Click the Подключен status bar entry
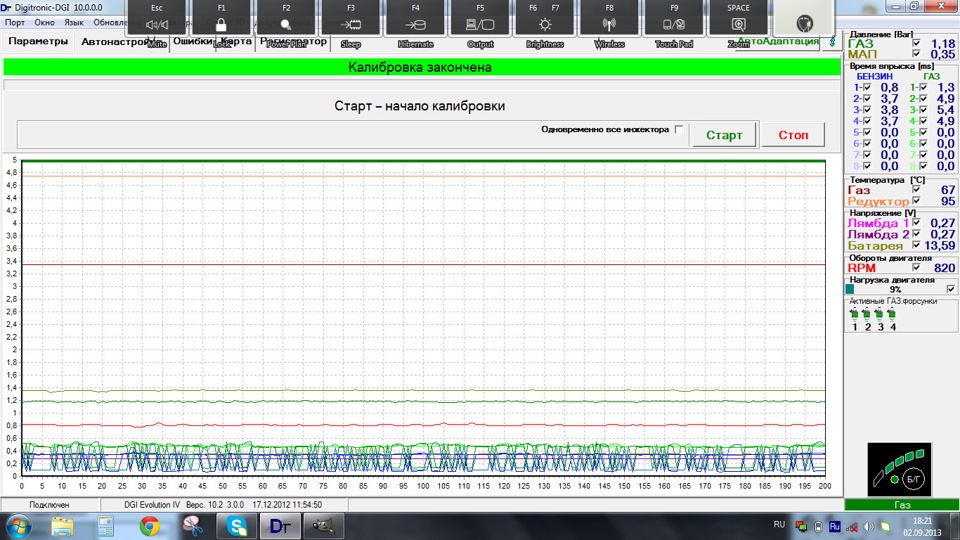Viewport: 960px width, 540px height. 49,505
